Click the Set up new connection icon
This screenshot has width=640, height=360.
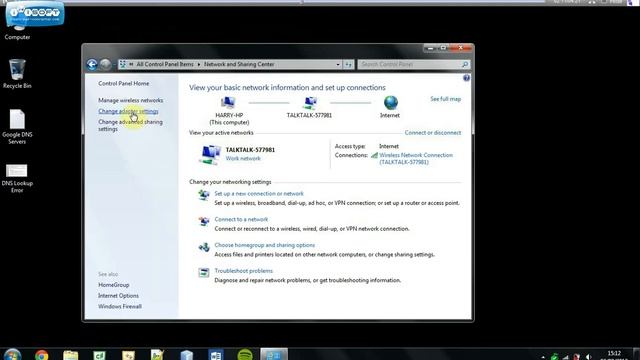pos(203,195)
